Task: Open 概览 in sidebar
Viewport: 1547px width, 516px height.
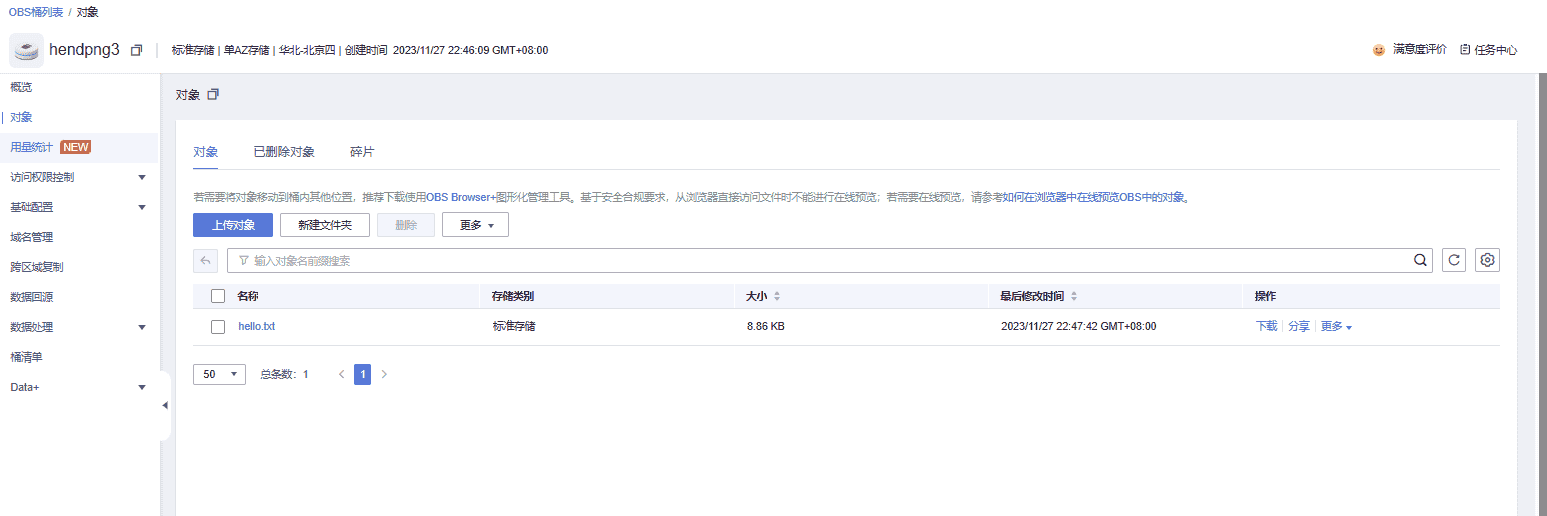Action: 21,87
